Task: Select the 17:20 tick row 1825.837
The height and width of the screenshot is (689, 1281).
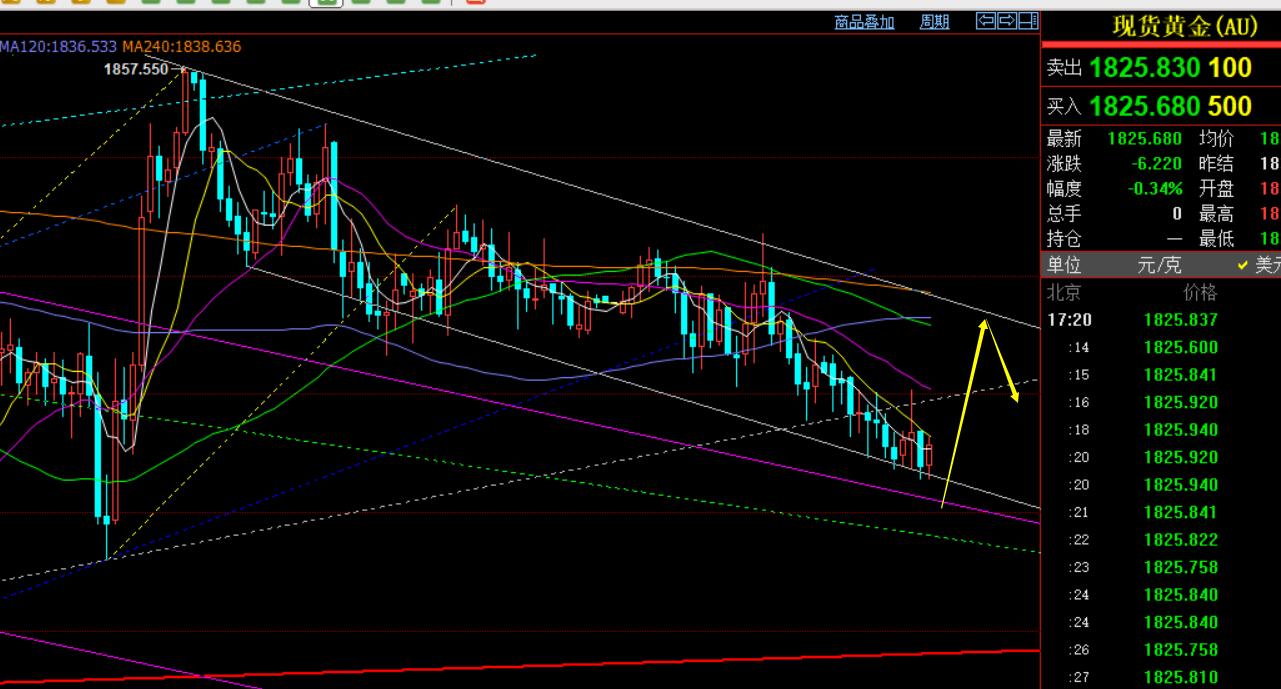Action: tap(1160, 320)
